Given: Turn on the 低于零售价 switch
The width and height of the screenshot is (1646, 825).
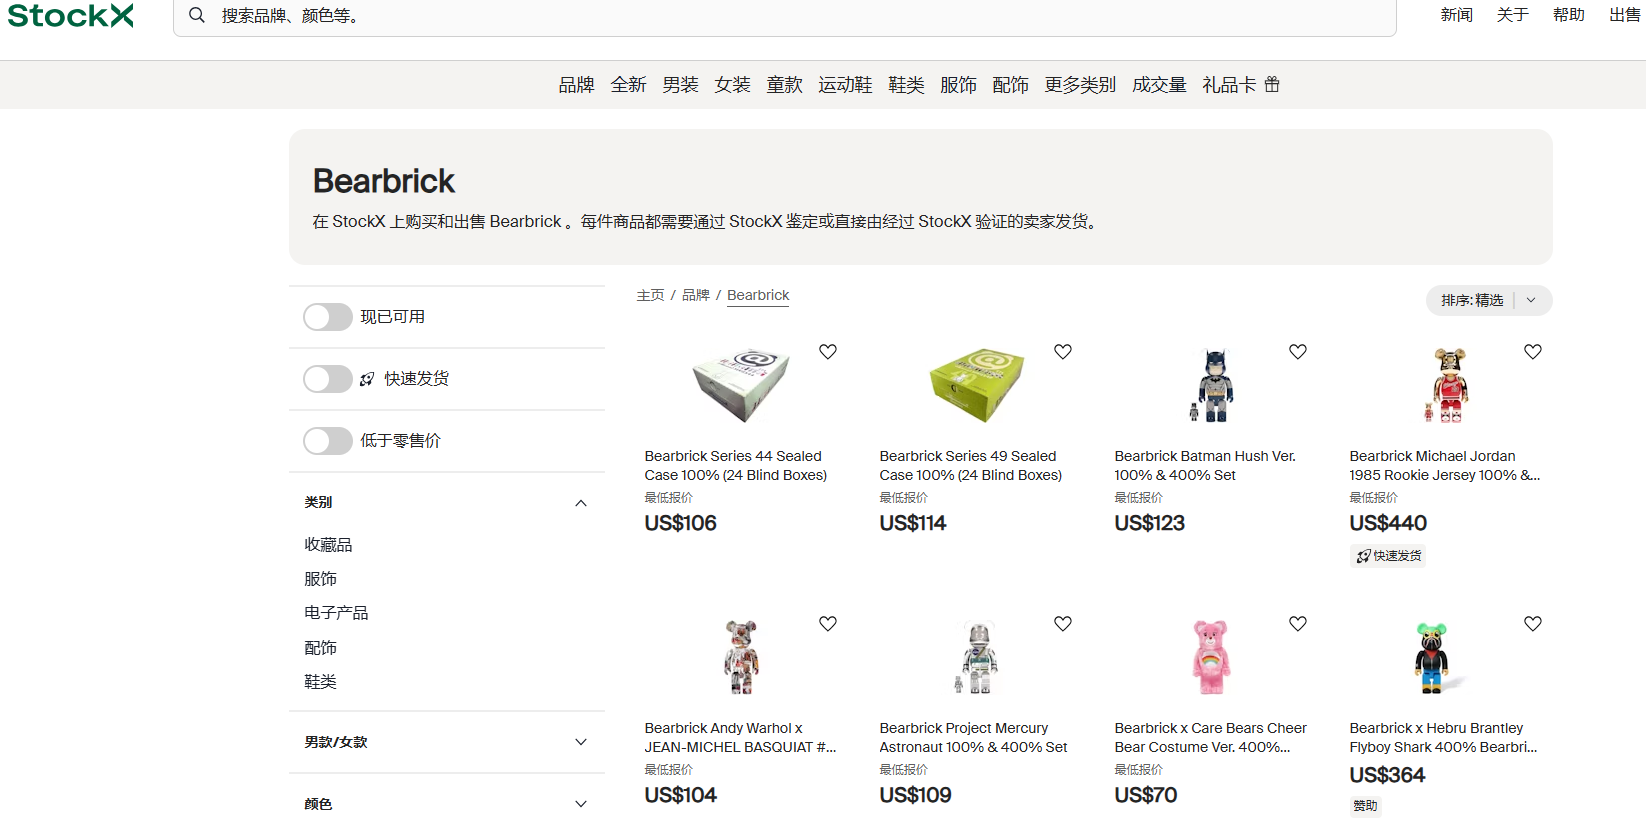Looking at the screenshot, I should (328, 441).
